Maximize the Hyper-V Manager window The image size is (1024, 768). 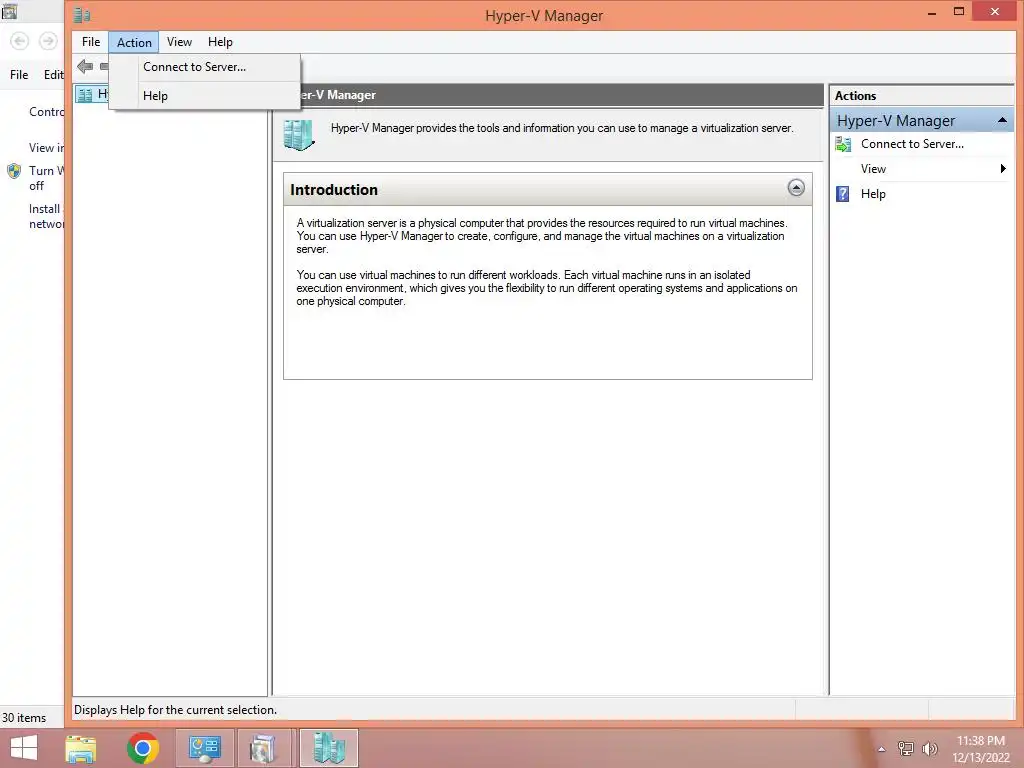pyautogui.click(x=959, y=12)
